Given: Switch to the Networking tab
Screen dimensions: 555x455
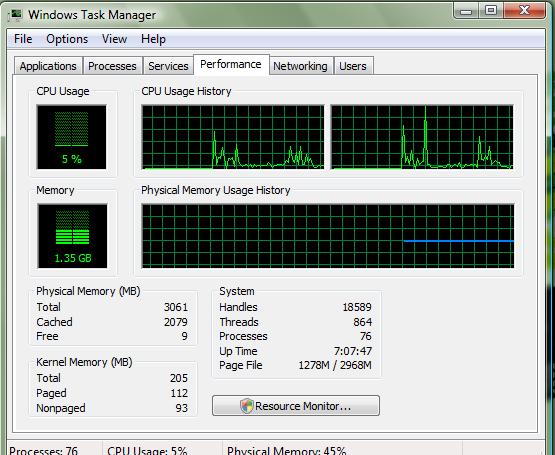Looking at the screenshot, I should click(300, 66).
